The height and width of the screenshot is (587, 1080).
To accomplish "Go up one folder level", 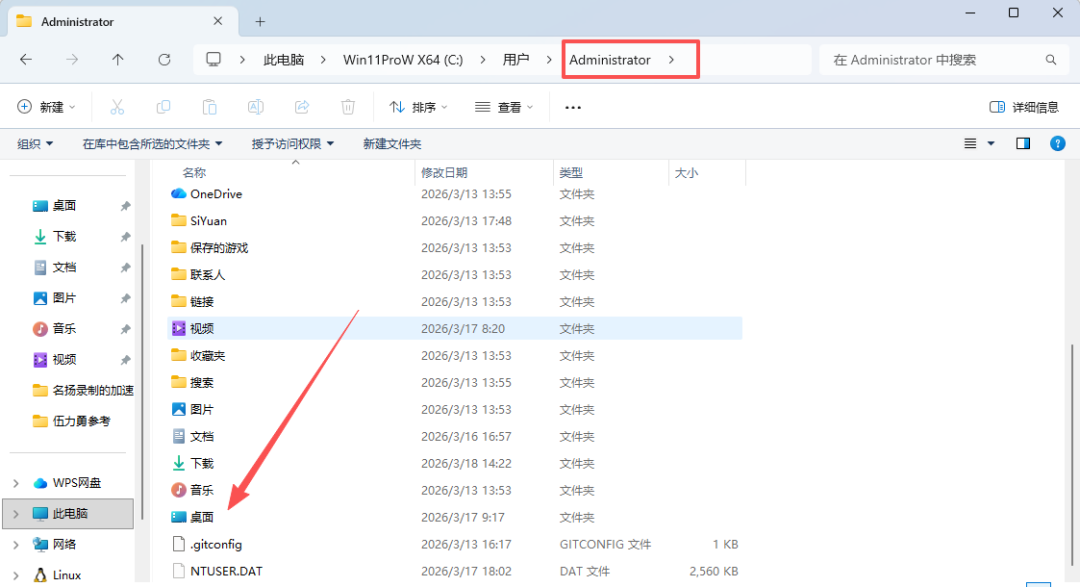I will click(118, 60).
